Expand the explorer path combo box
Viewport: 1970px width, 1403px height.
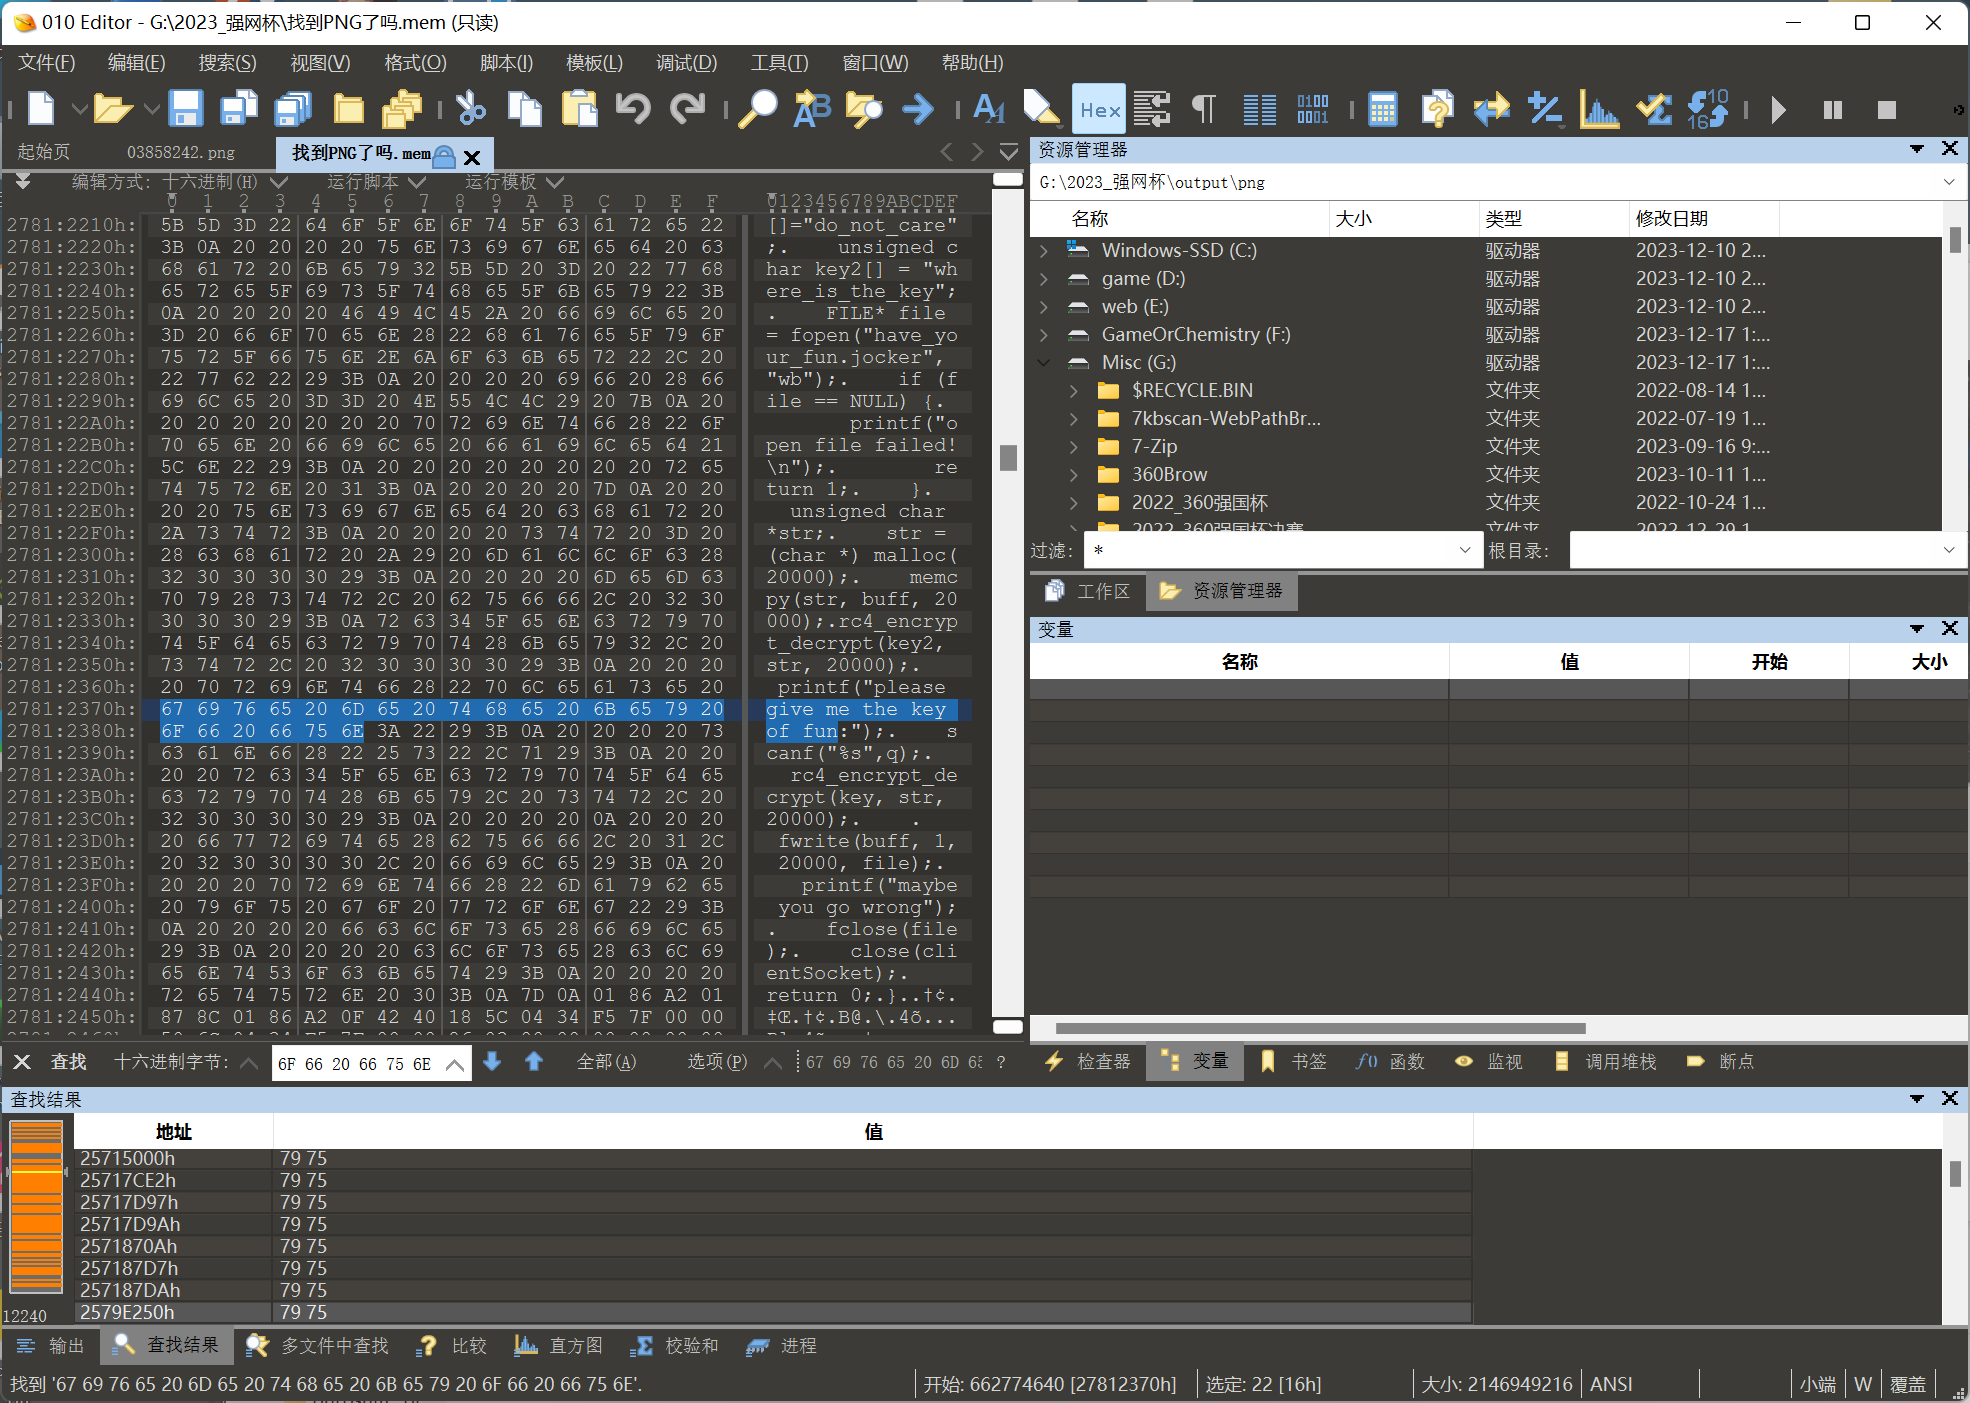[x=1948, y=182]
